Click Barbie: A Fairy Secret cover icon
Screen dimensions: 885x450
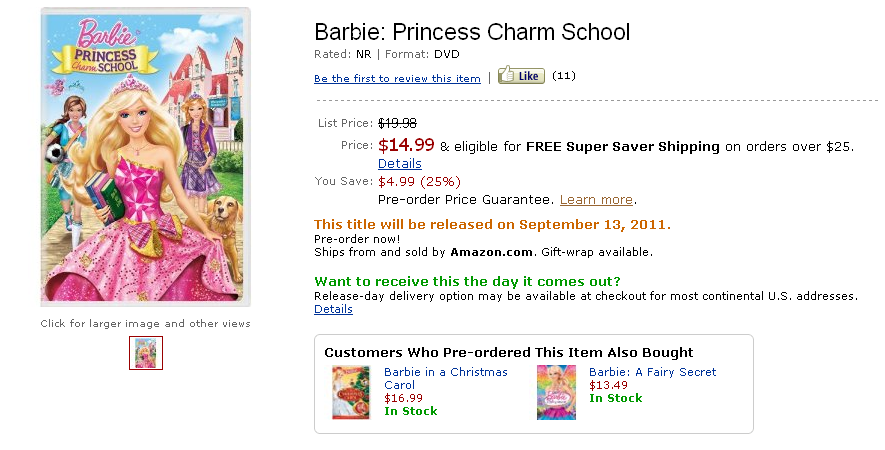pos(556,391)
